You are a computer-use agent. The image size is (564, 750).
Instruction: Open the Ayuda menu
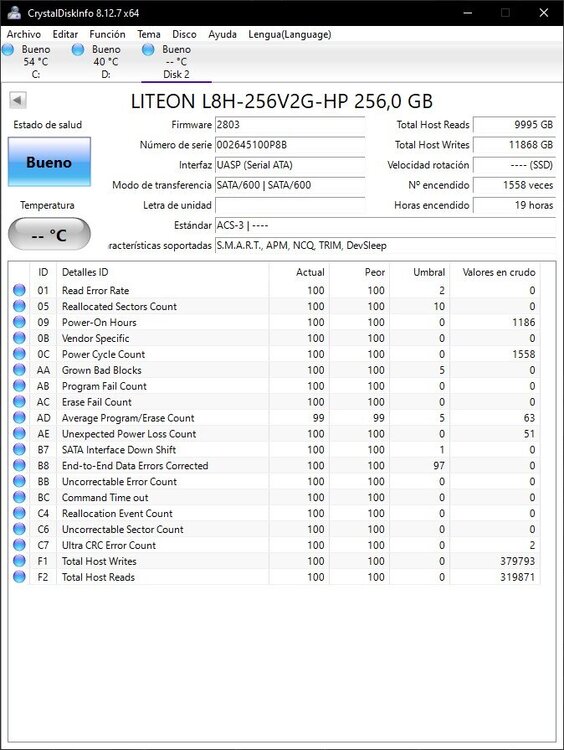[222, 34]
